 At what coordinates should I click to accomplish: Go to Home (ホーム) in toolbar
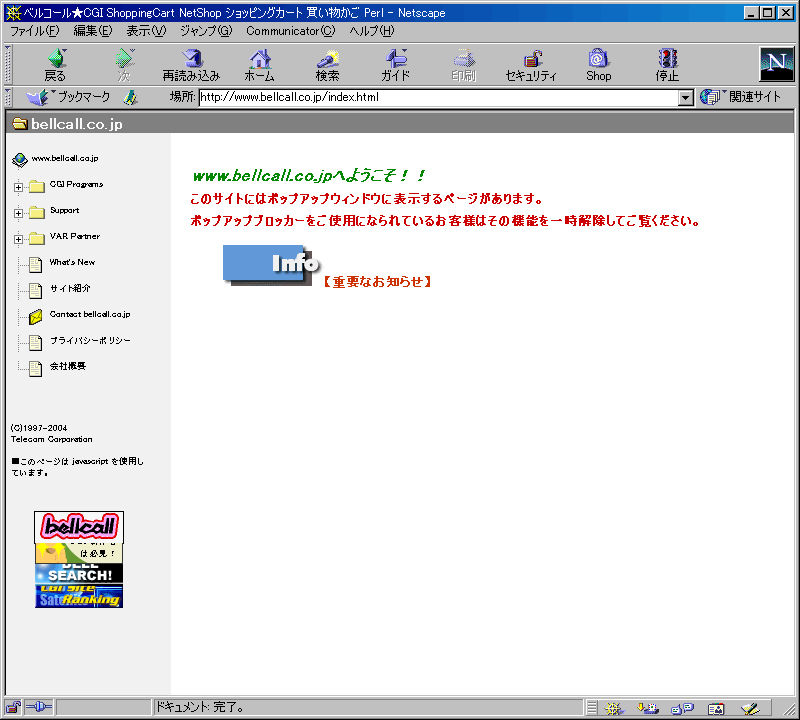(260, 65)
